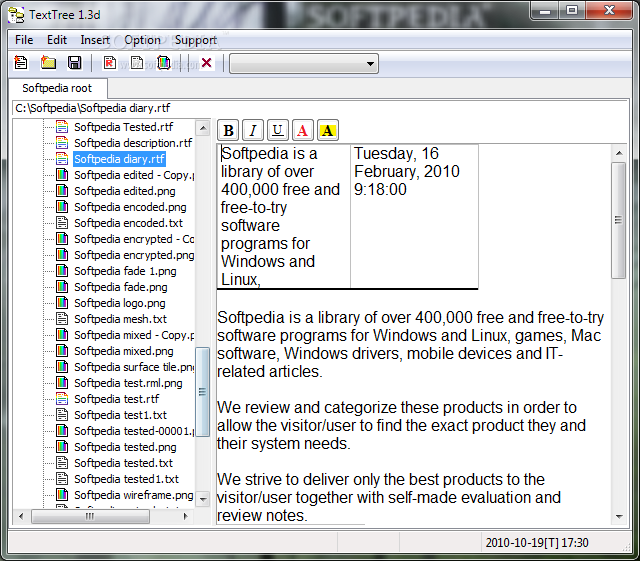This screenshot has height=561, width=640.
Task: Click tree horizontal scrollbar left arrow
Action: [x=21, y=516]
